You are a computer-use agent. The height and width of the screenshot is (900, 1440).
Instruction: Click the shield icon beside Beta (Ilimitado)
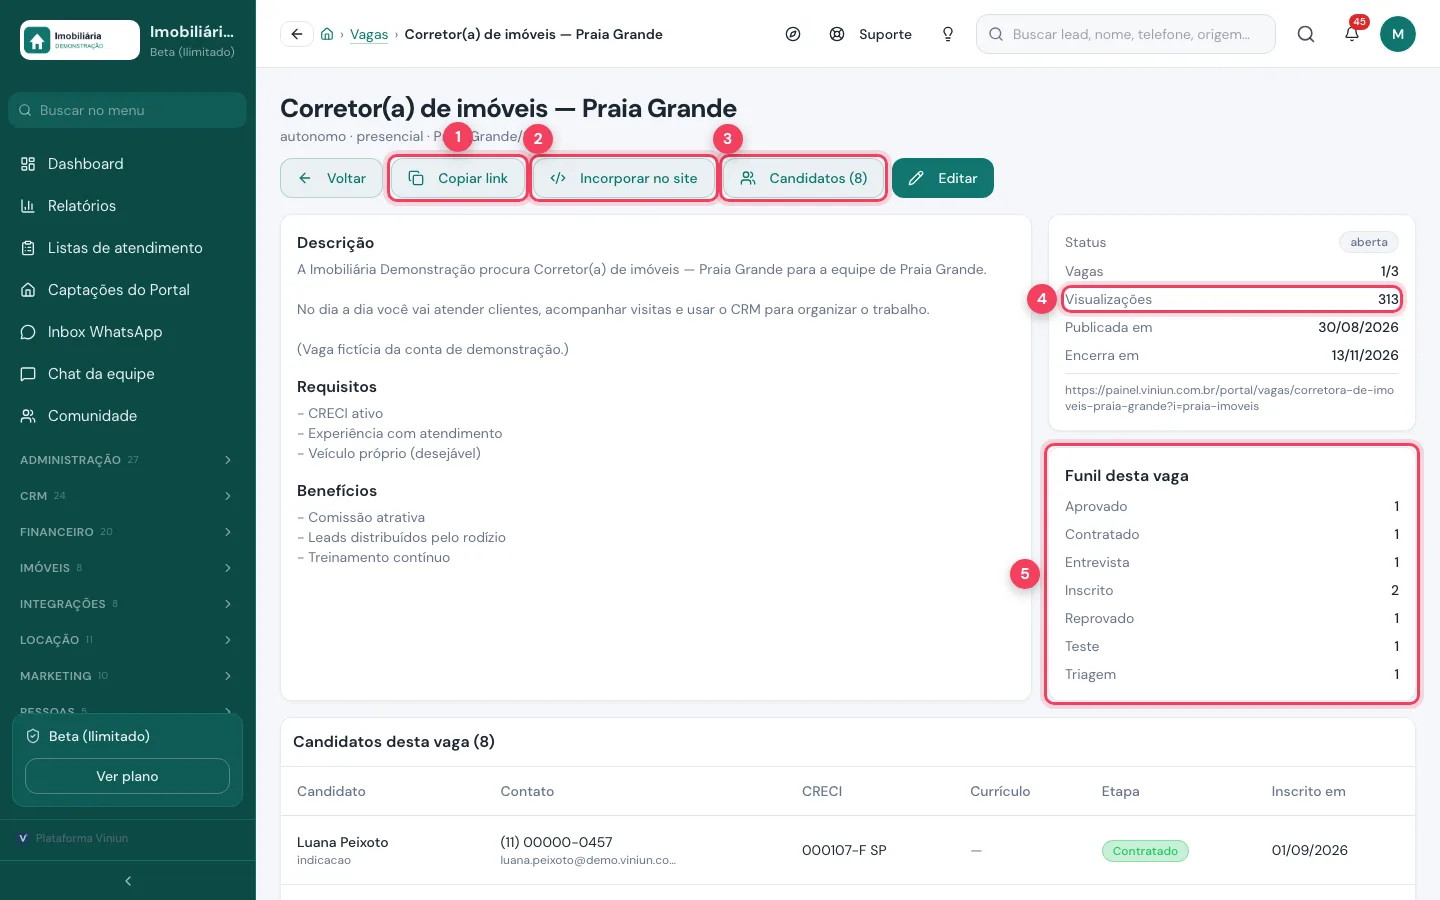click(33, 736)
